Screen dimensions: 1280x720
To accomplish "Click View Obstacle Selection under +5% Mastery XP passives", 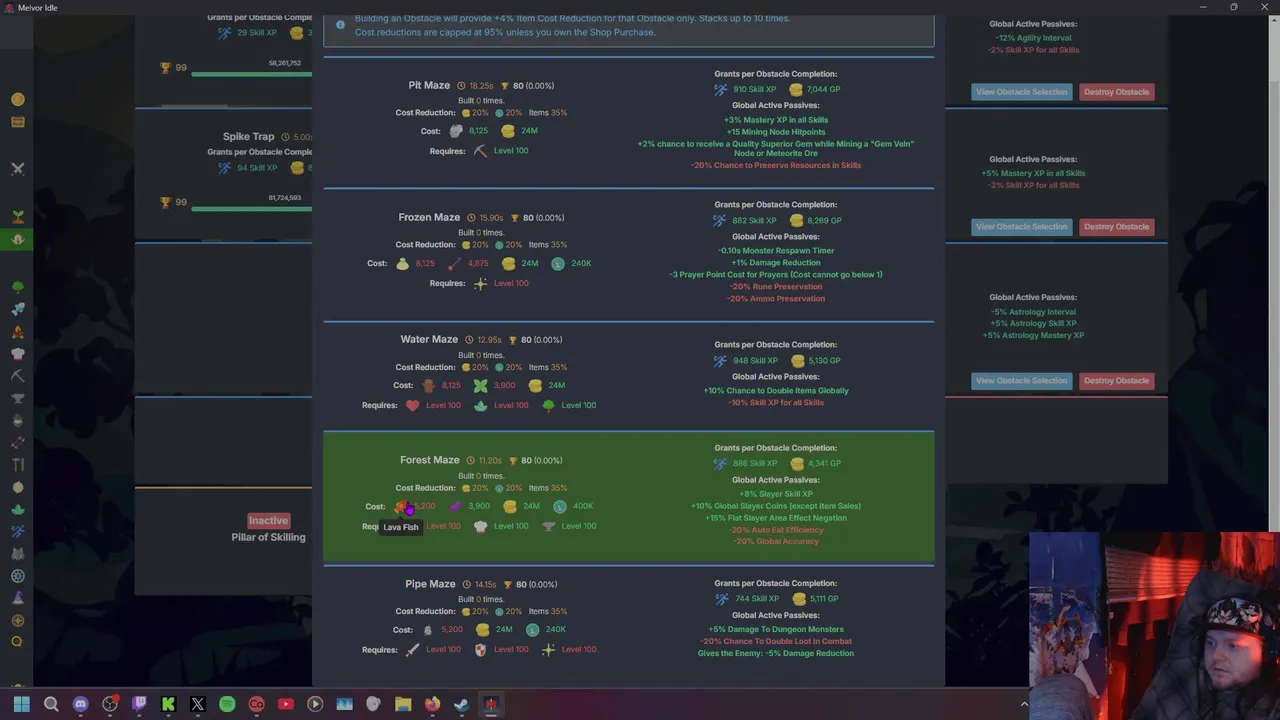I will (x=1021, y=227).
